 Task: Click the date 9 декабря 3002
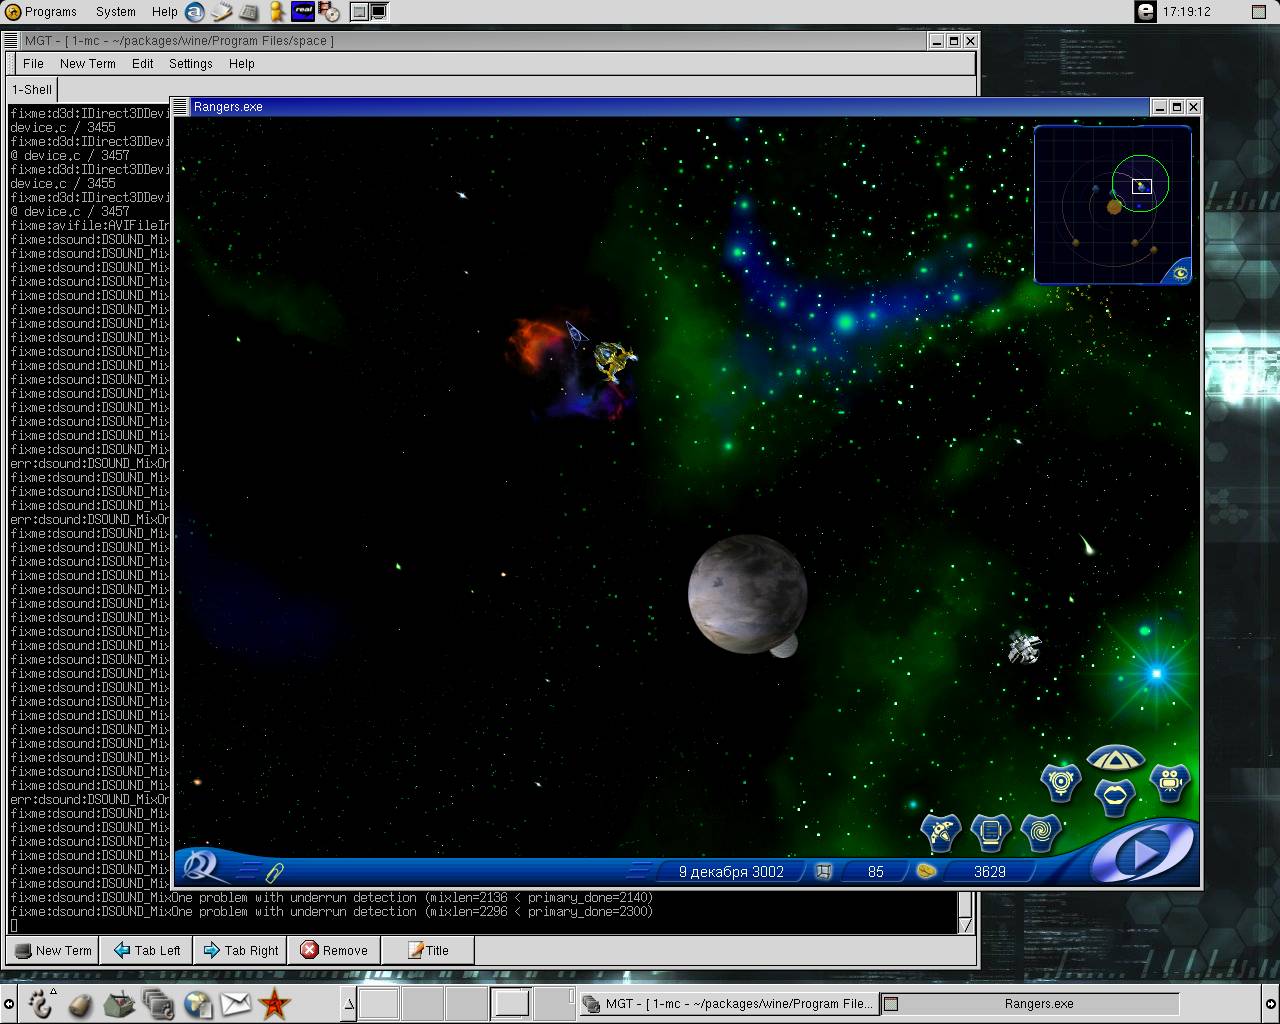point(731,871)
